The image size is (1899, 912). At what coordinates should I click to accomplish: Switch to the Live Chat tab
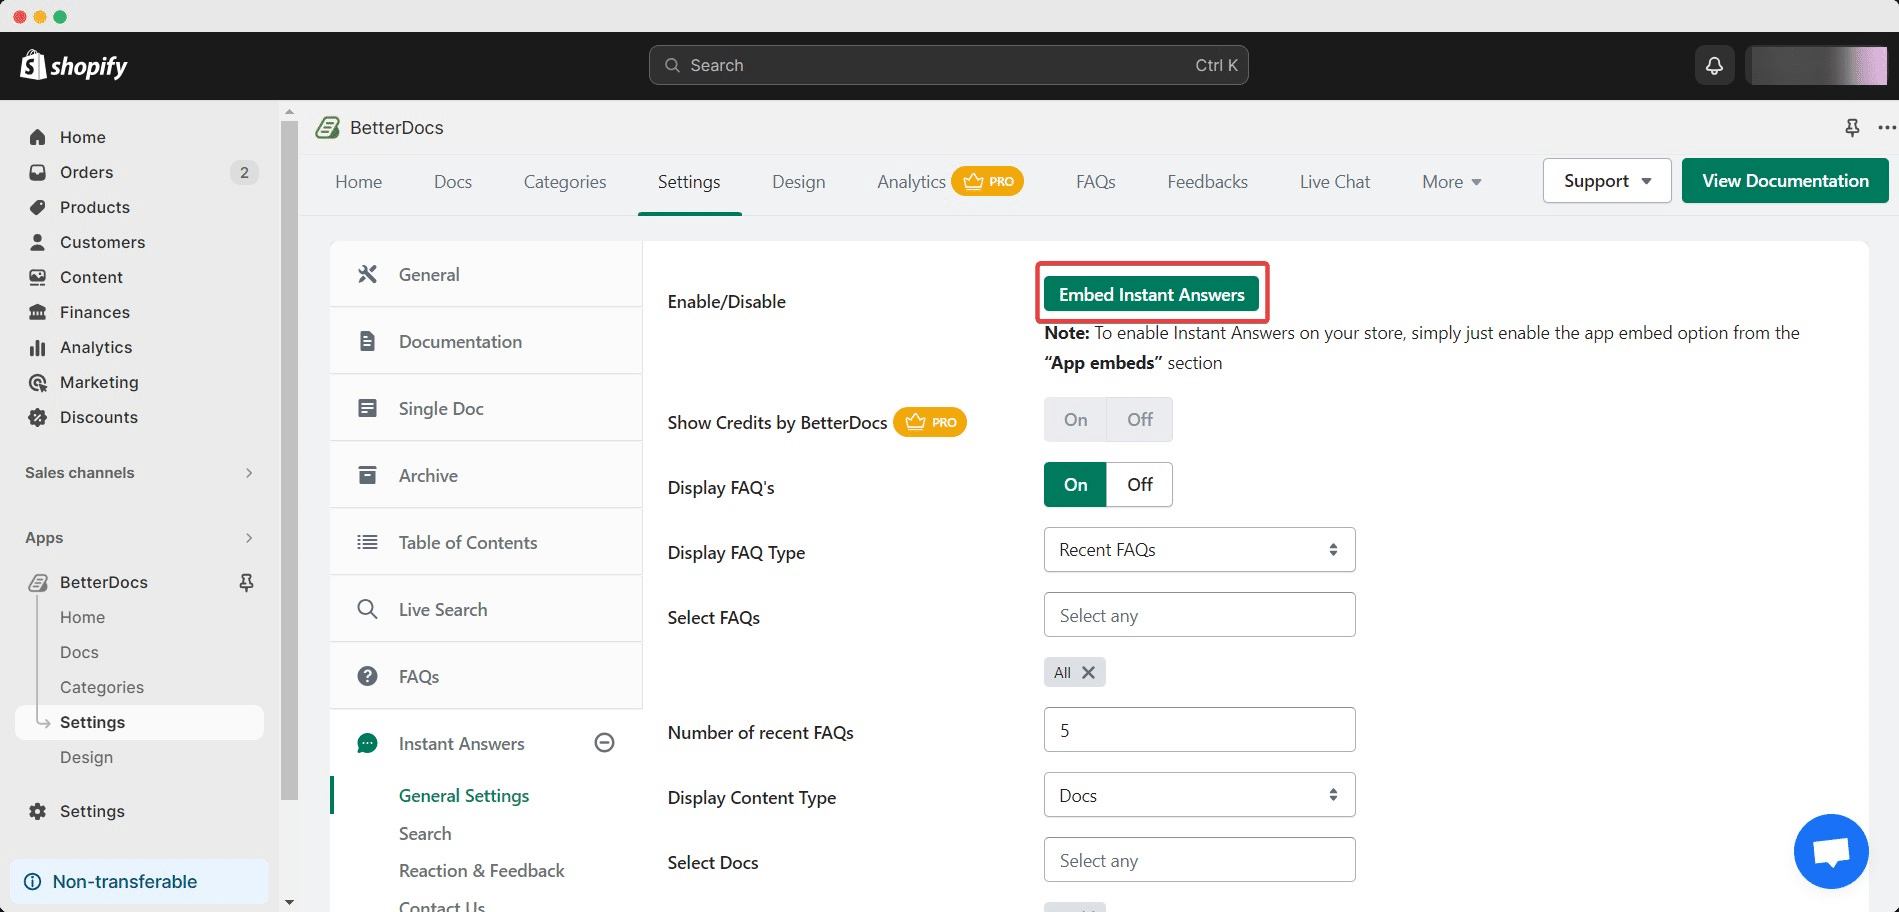(1335, 182)
